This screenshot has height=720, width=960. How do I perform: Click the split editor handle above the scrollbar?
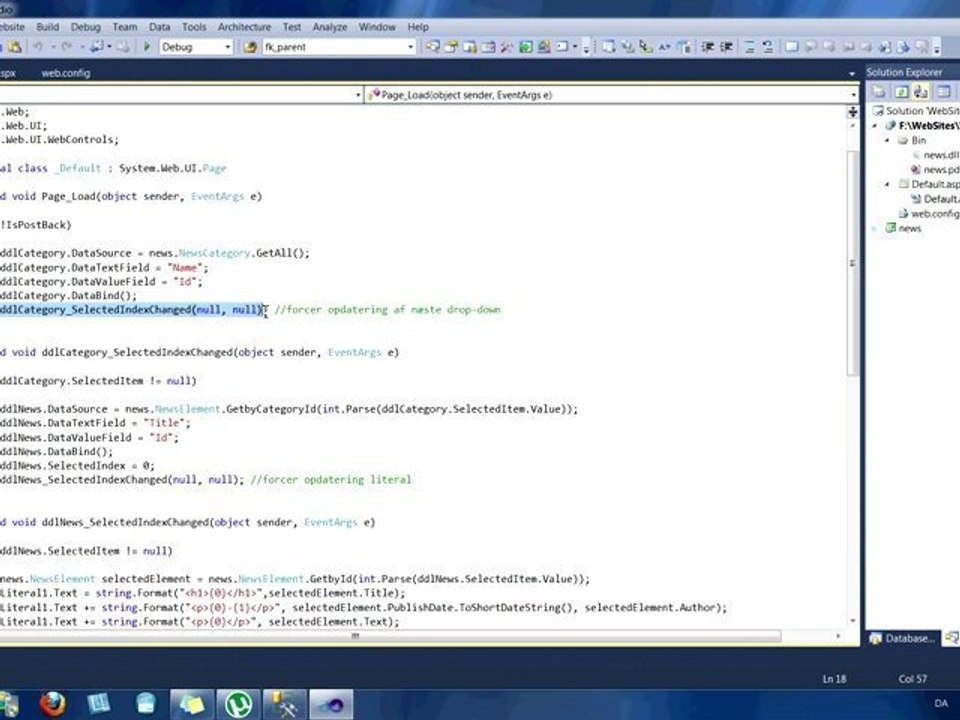click(x=852, y=111)
